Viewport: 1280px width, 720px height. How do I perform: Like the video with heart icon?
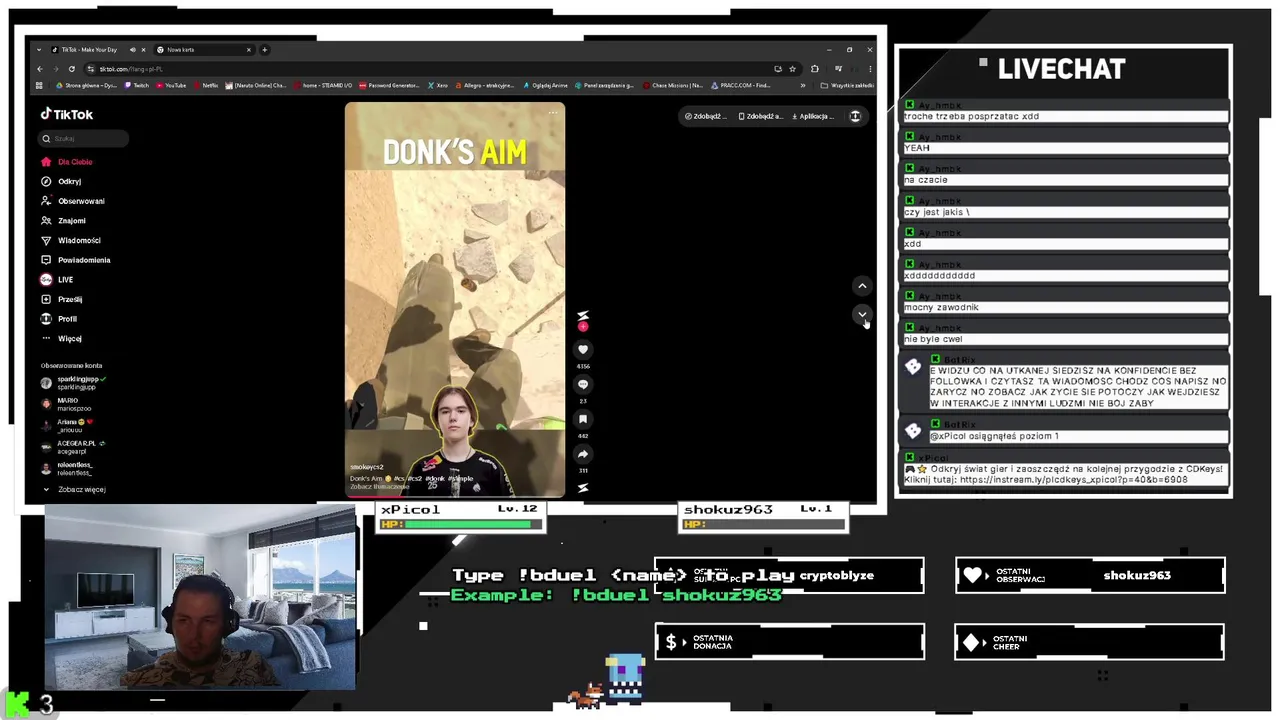point(583,349)
